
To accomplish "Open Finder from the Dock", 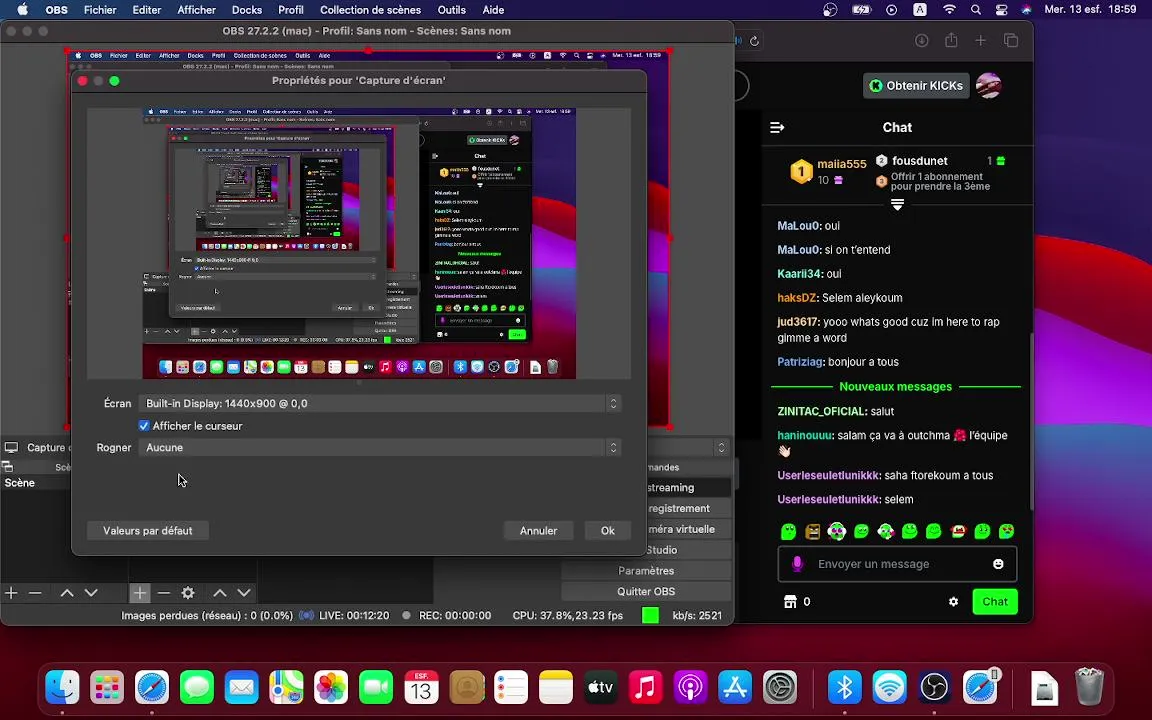I will (62, 688).
